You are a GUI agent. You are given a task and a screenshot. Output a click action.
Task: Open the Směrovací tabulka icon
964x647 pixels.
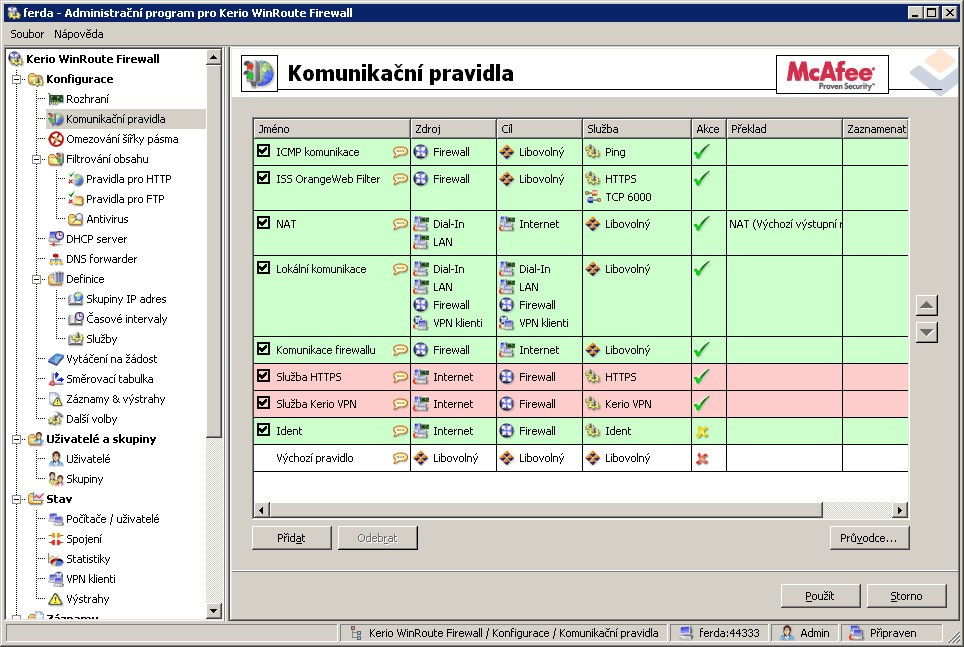(x=56, y=379)
